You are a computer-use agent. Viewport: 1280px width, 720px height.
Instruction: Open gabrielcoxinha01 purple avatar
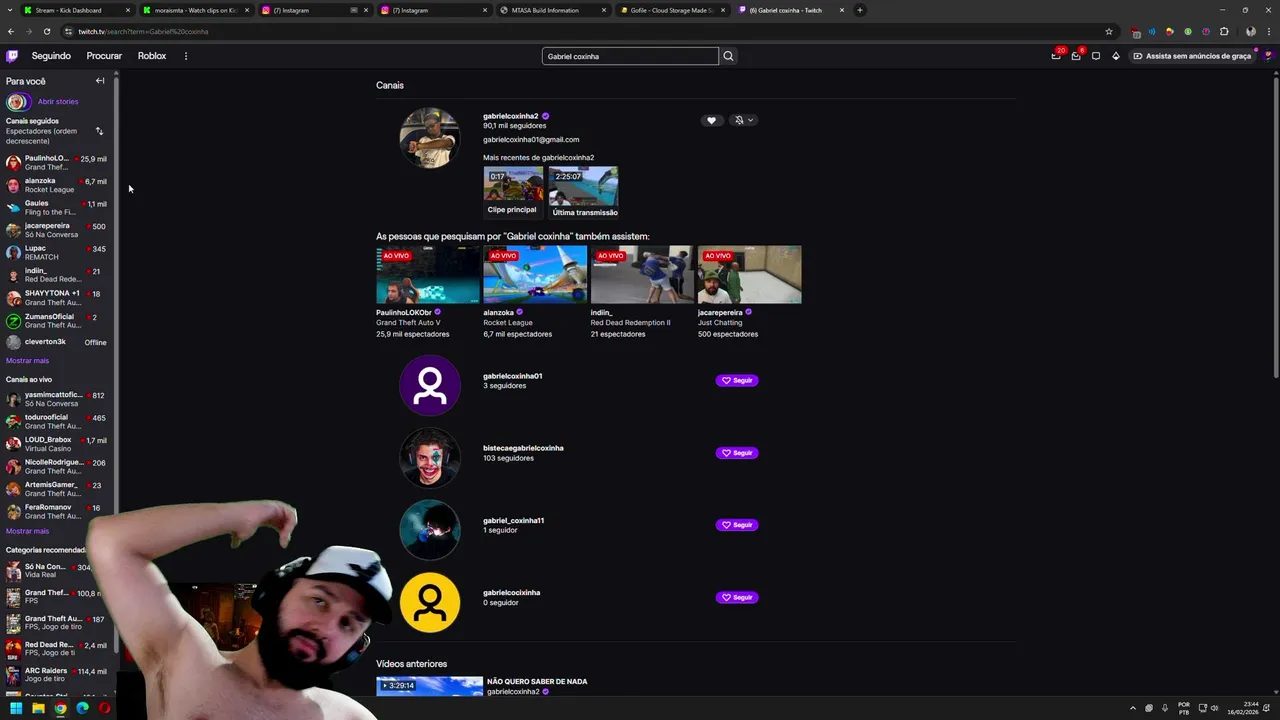pos(430,385)
